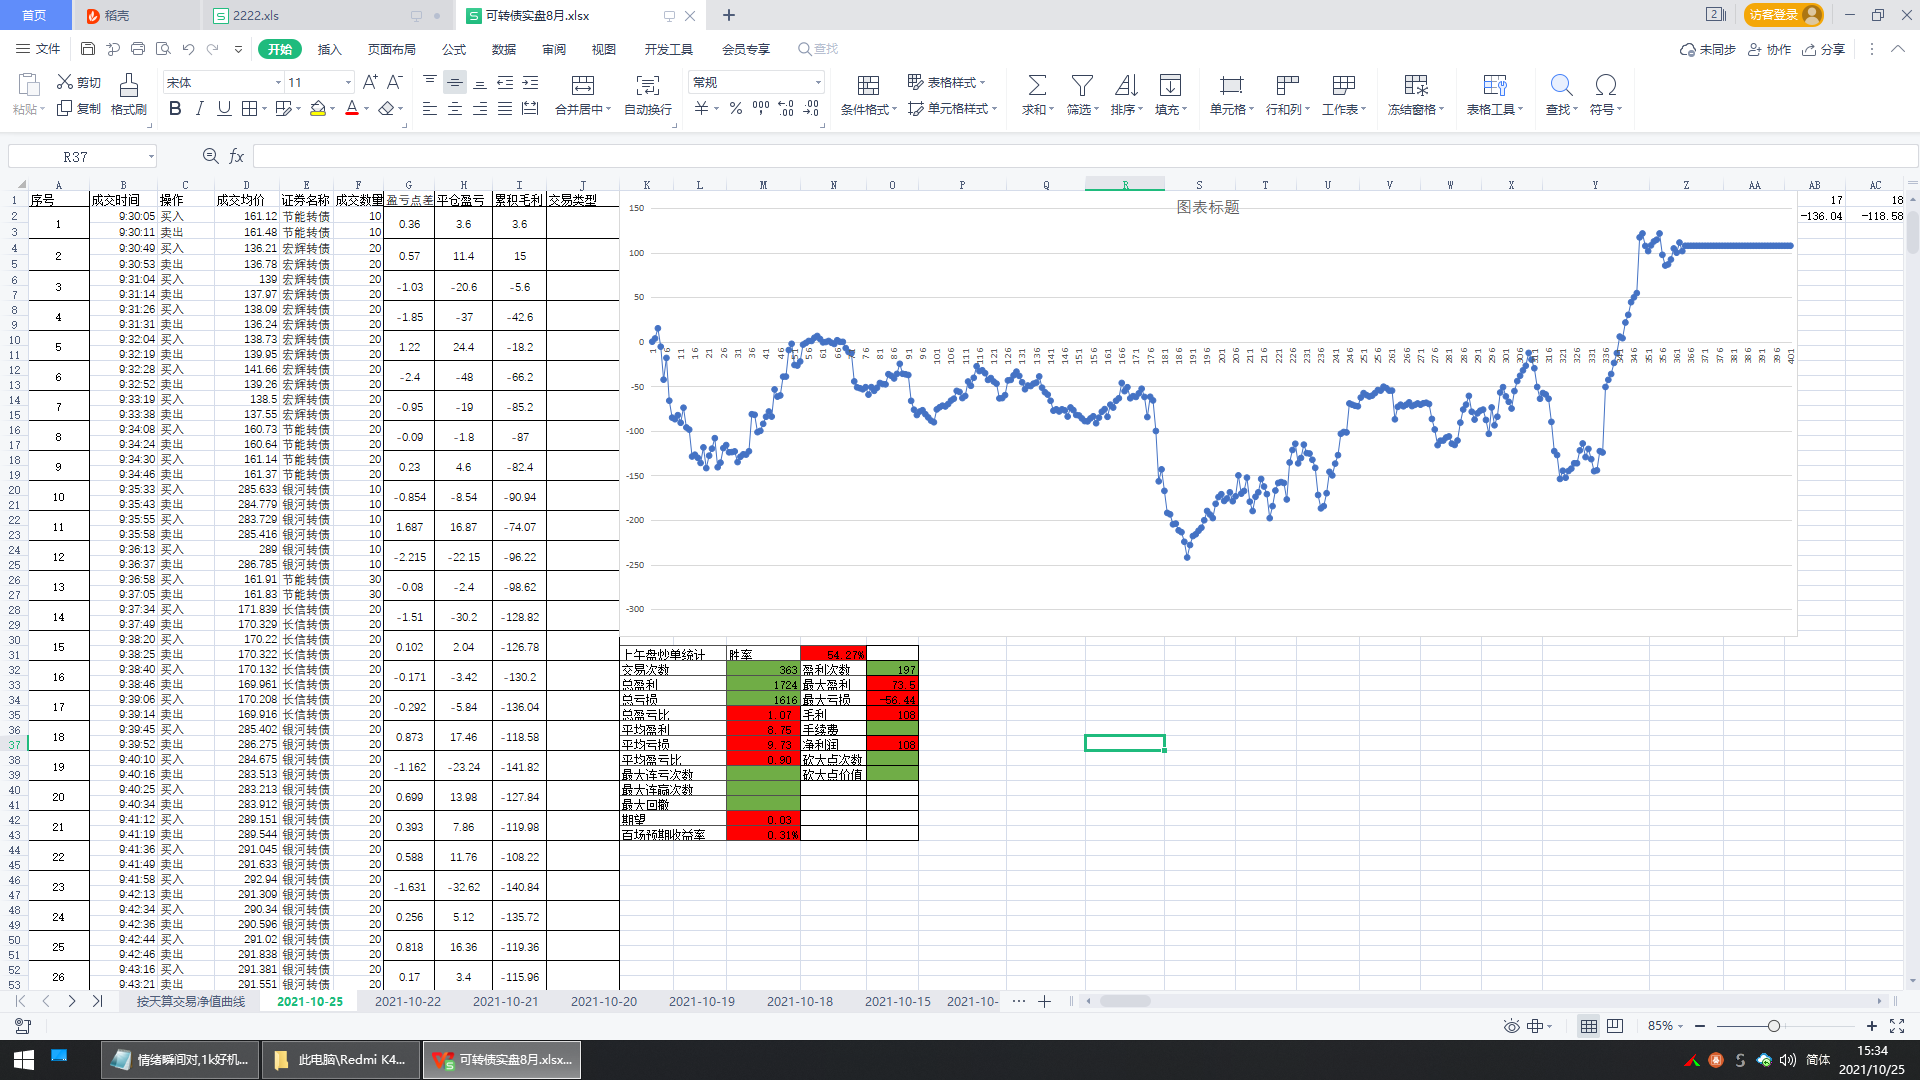Toggle Underline formatting
Image resolution: width=1920 pixels, height=1080 pixels.
tap(224, 108)
